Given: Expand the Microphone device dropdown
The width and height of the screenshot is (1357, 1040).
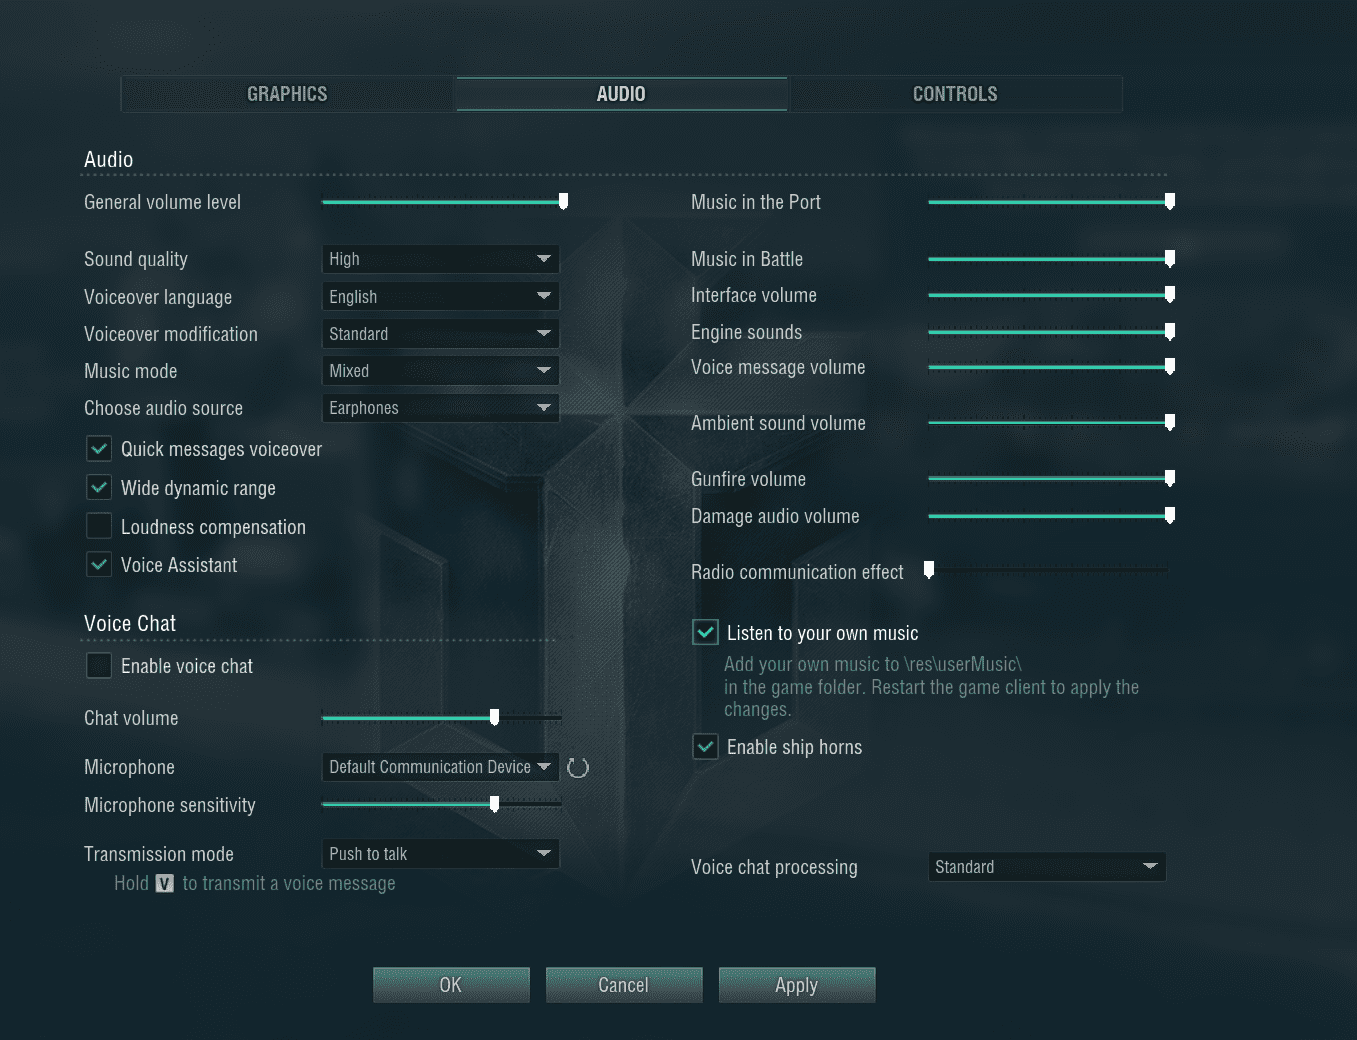Looking at the screenshot, I should (x=440, y=767).
